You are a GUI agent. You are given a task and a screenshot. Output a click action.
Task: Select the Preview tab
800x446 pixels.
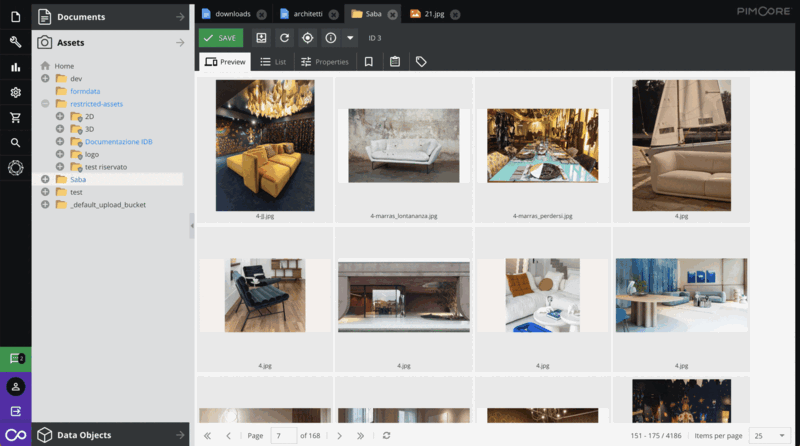pyautogui.click(x=225, y=62)
